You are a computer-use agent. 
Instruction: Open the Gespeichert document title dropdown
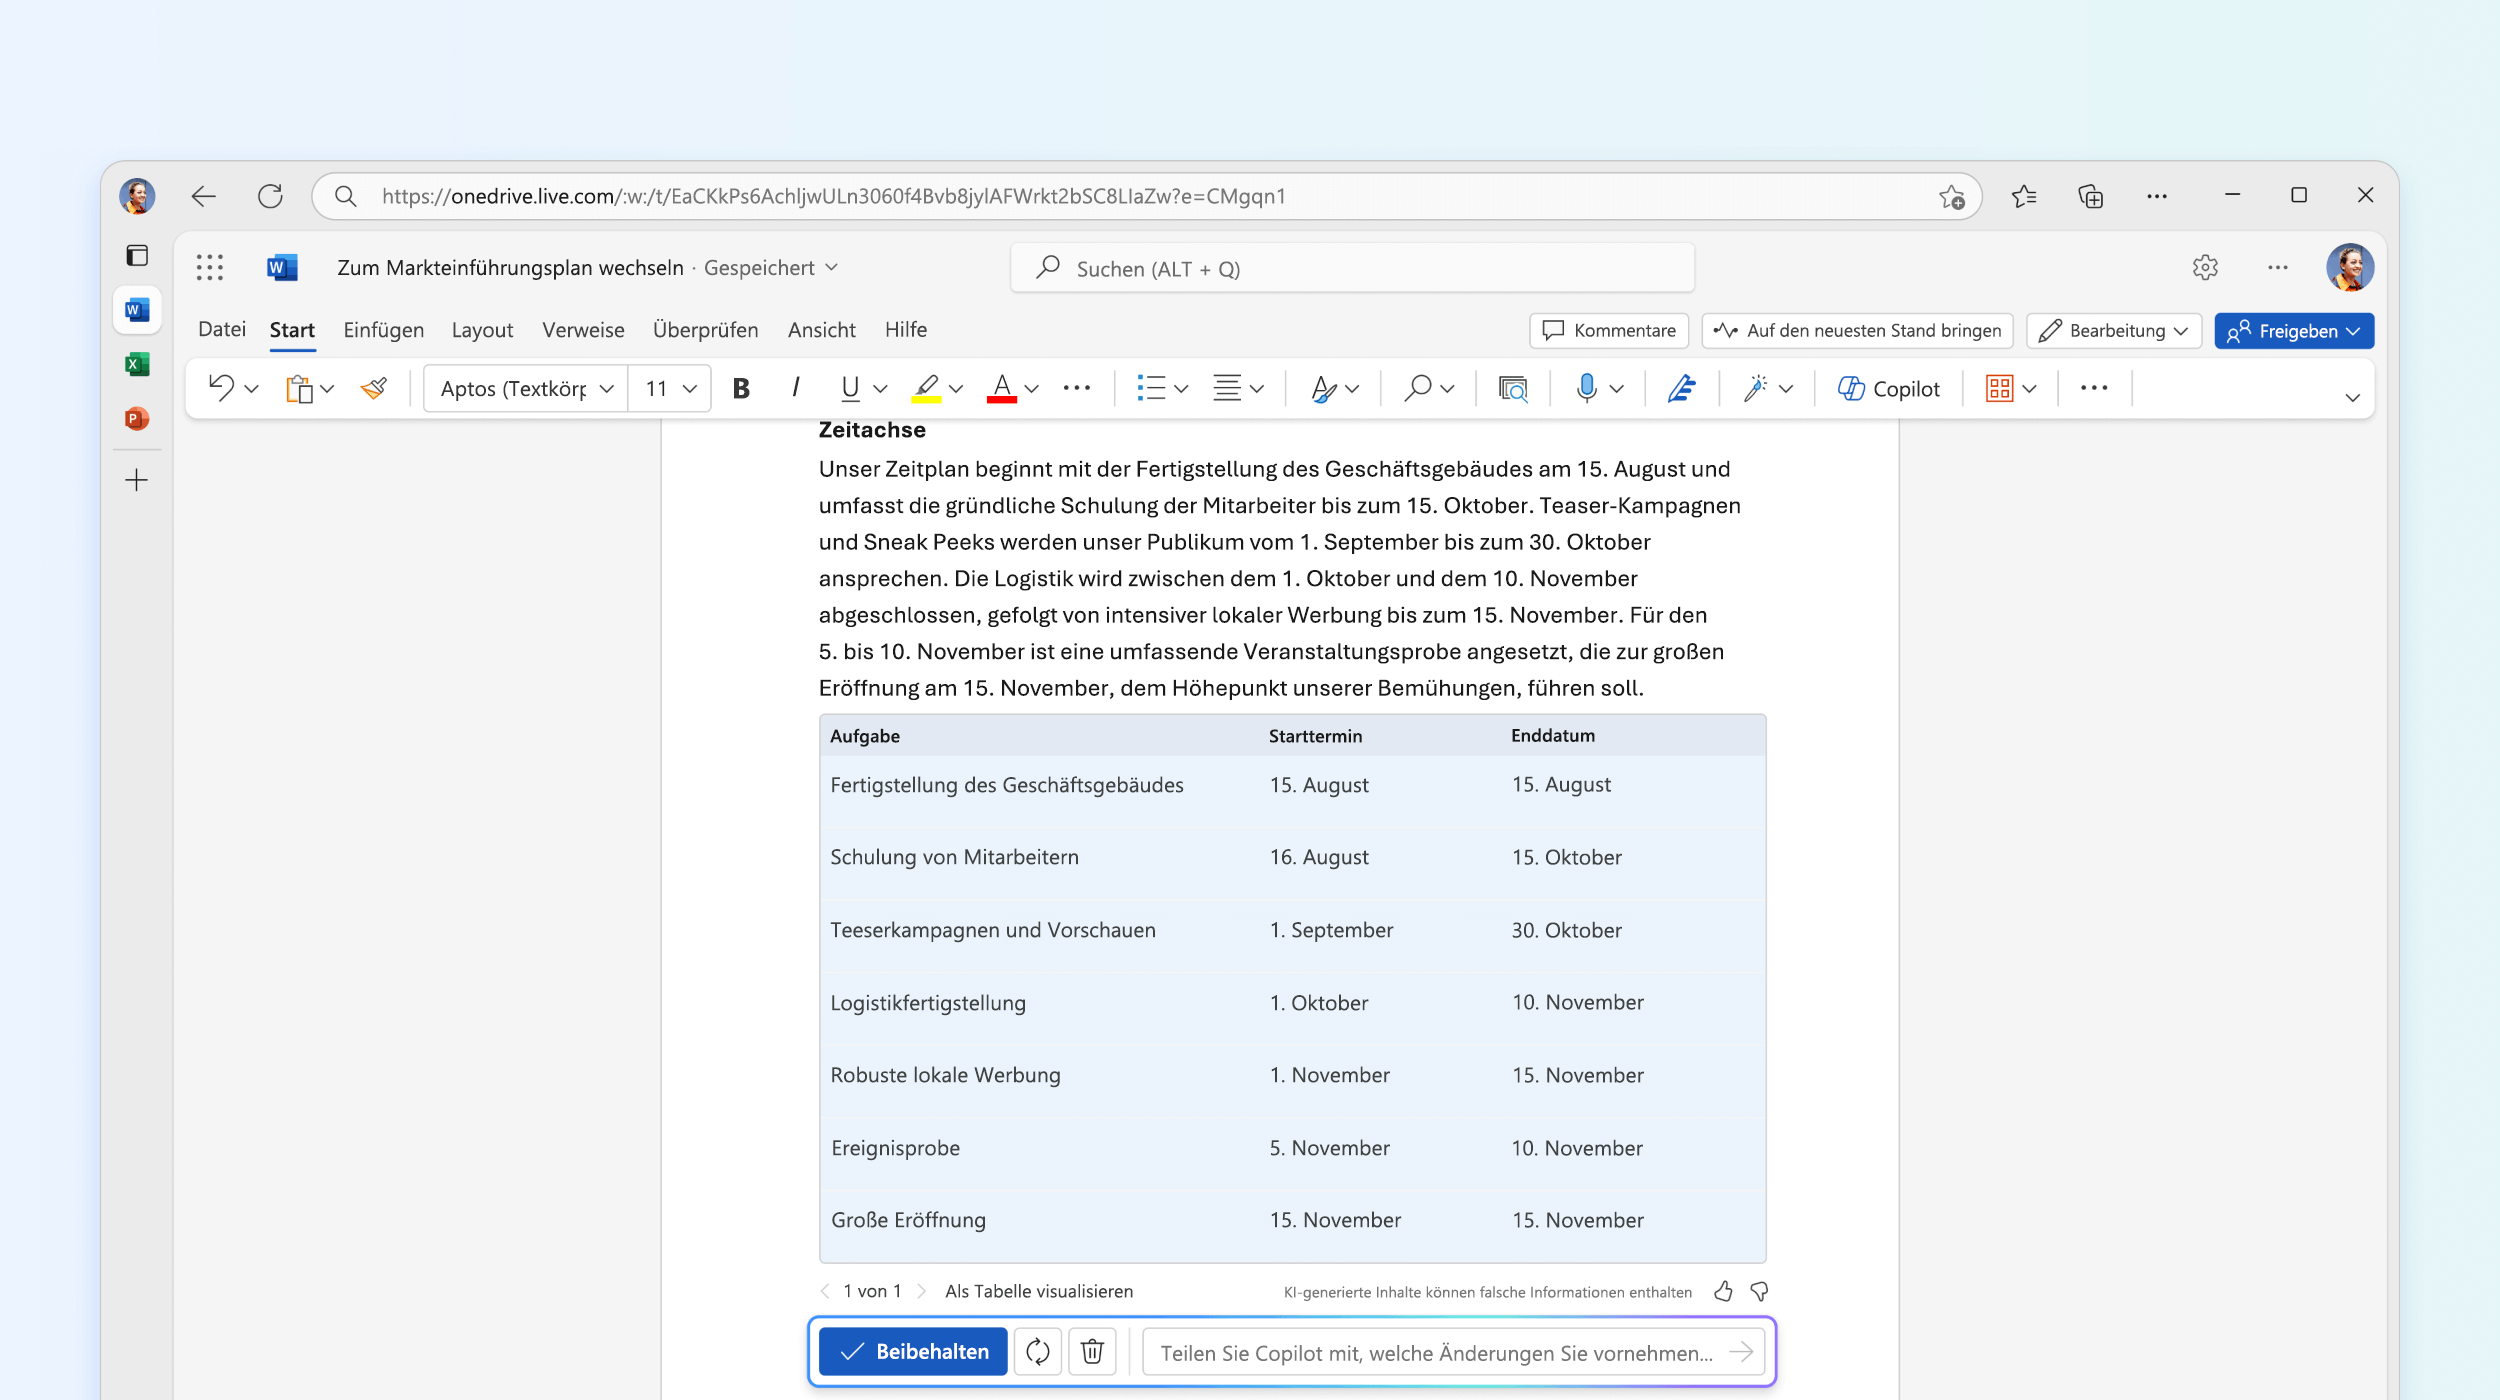click(770, 268)
